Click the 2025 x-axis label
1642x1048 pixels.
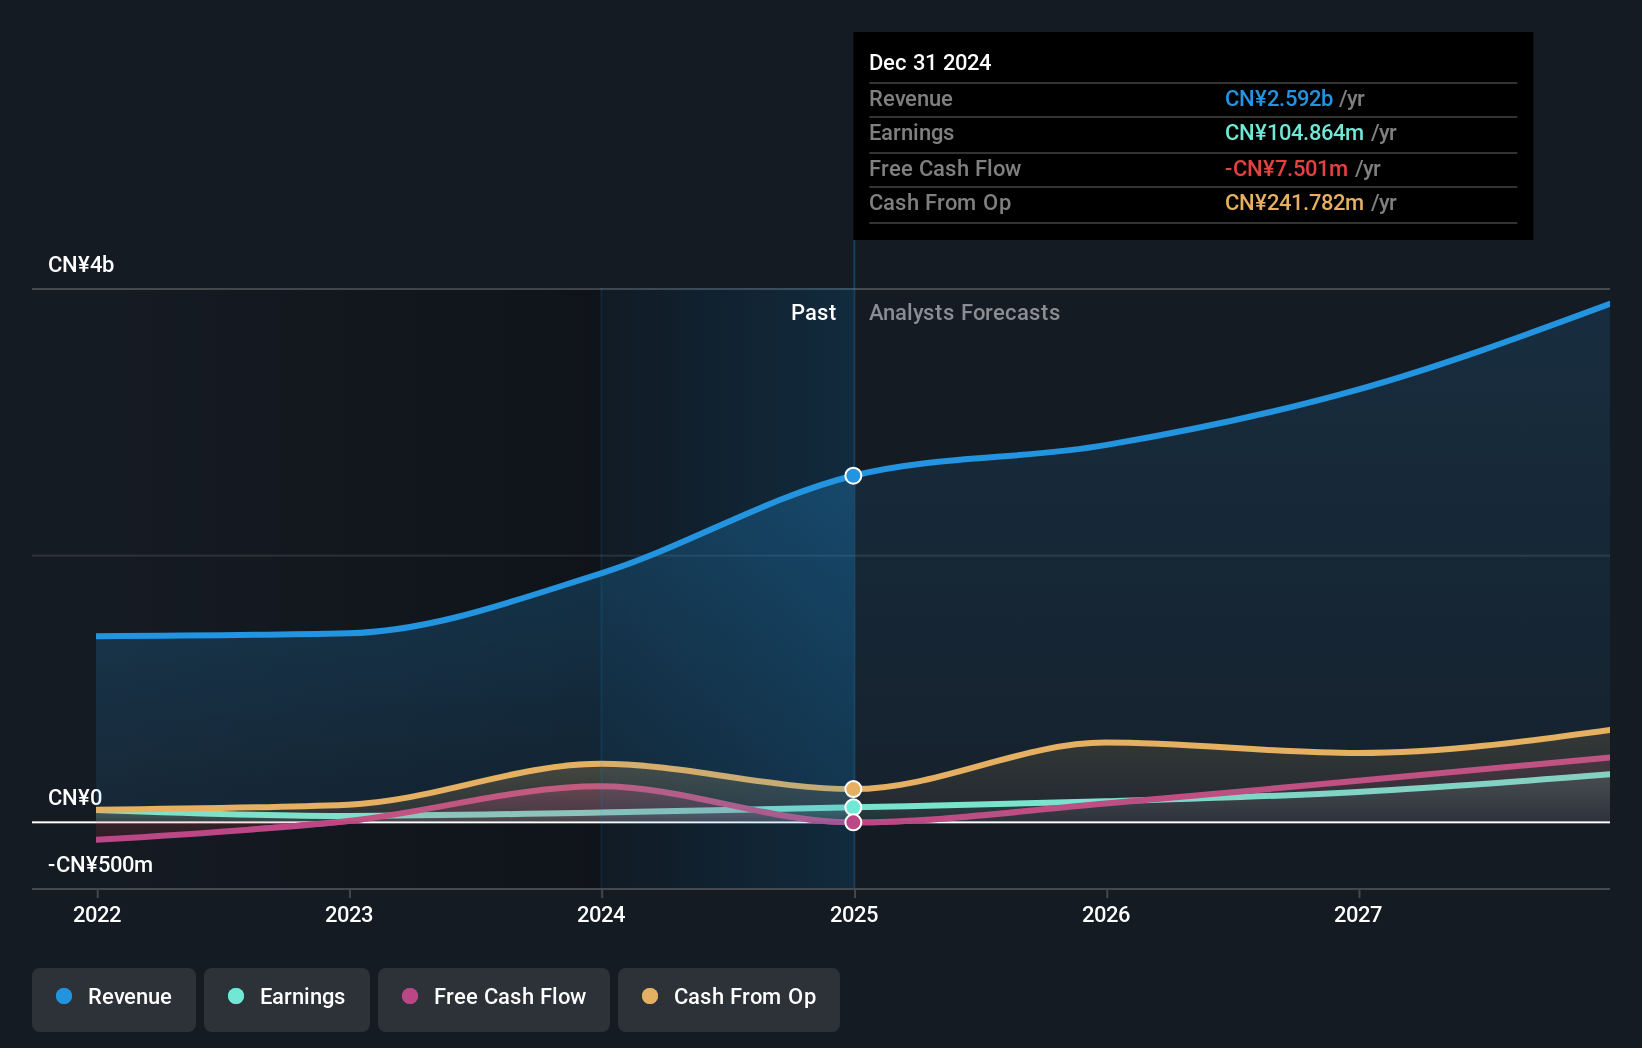[854, 914]
